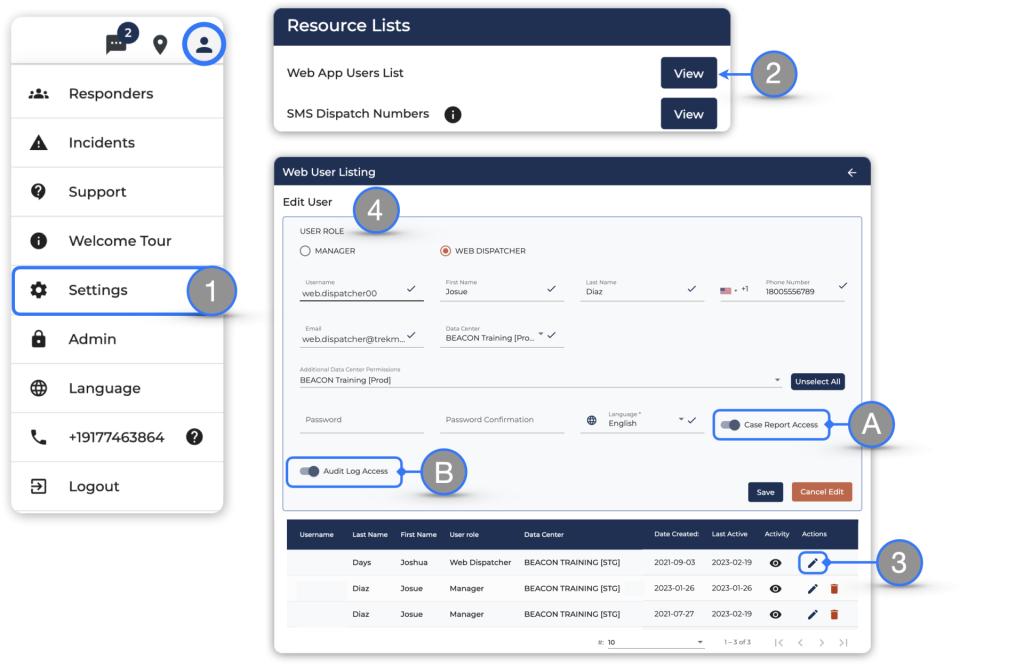Select the Manager user role radio
Viewport: 1024px width, 665px height.
(x=305, y=251)
